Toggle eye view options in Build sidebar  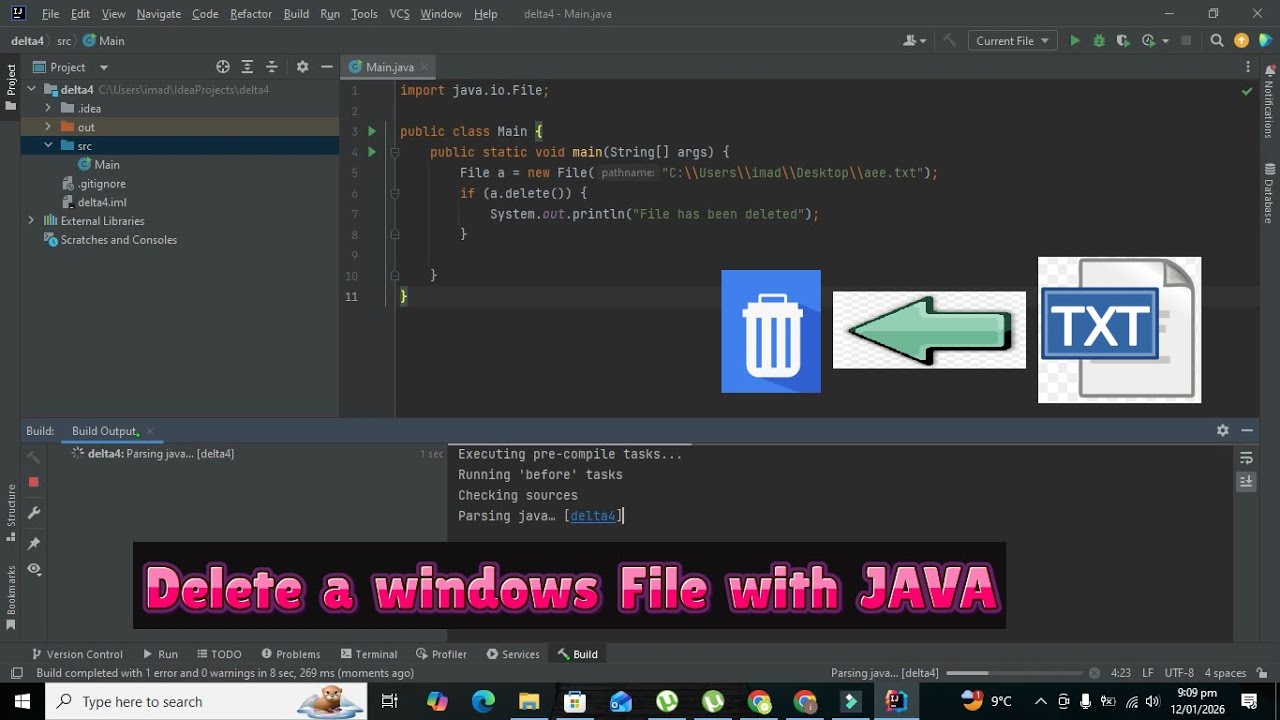pos(34,569)
